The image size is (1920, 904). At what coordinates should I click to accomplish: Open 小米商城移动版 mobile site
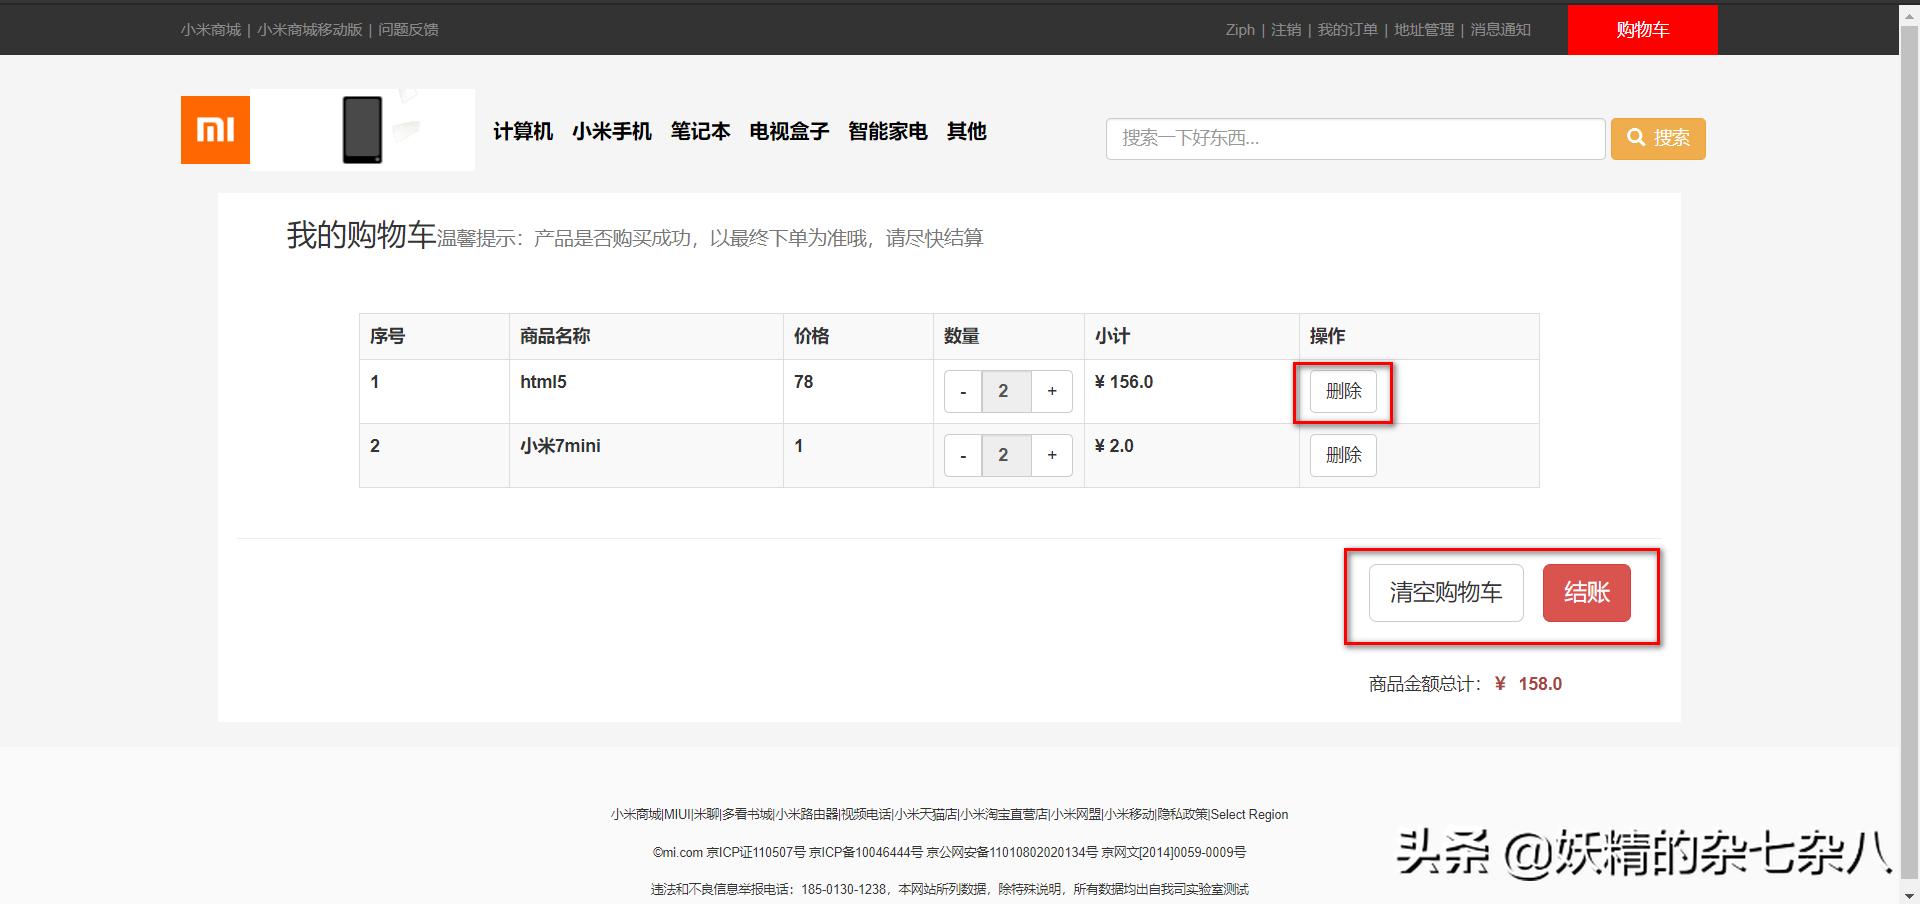308,29
